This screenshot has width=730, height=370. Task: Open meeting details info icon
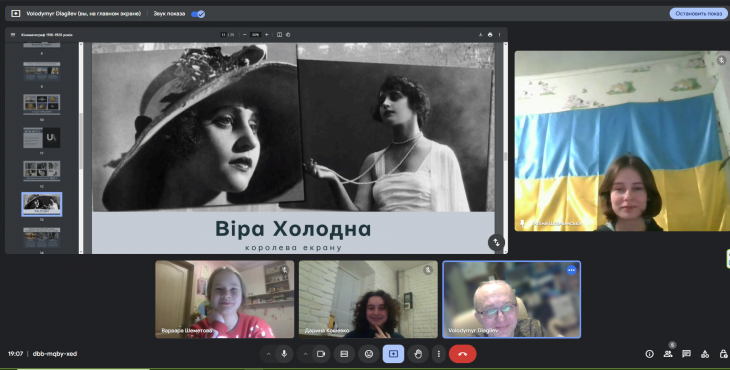(649, 354)
